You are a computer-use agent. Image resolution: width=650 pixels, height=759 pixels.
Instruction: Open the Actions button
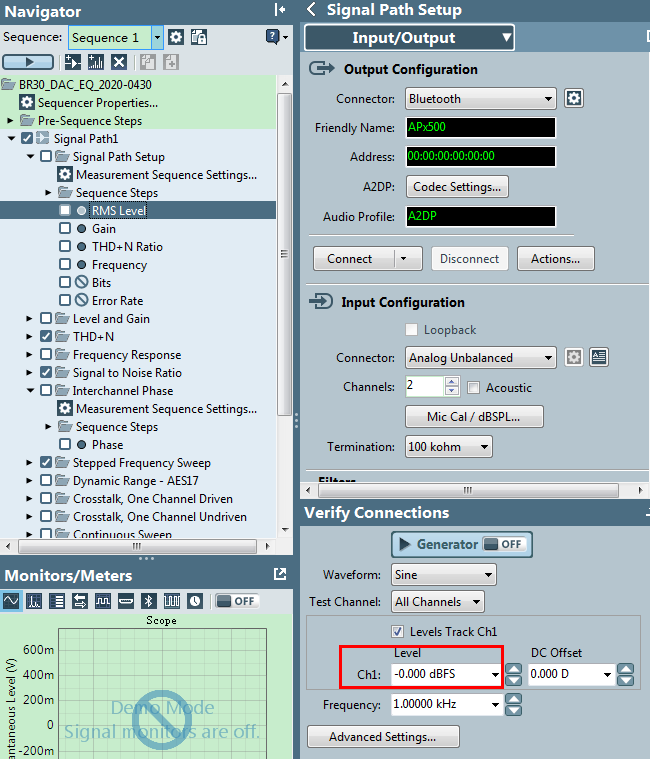coord(556,258)
